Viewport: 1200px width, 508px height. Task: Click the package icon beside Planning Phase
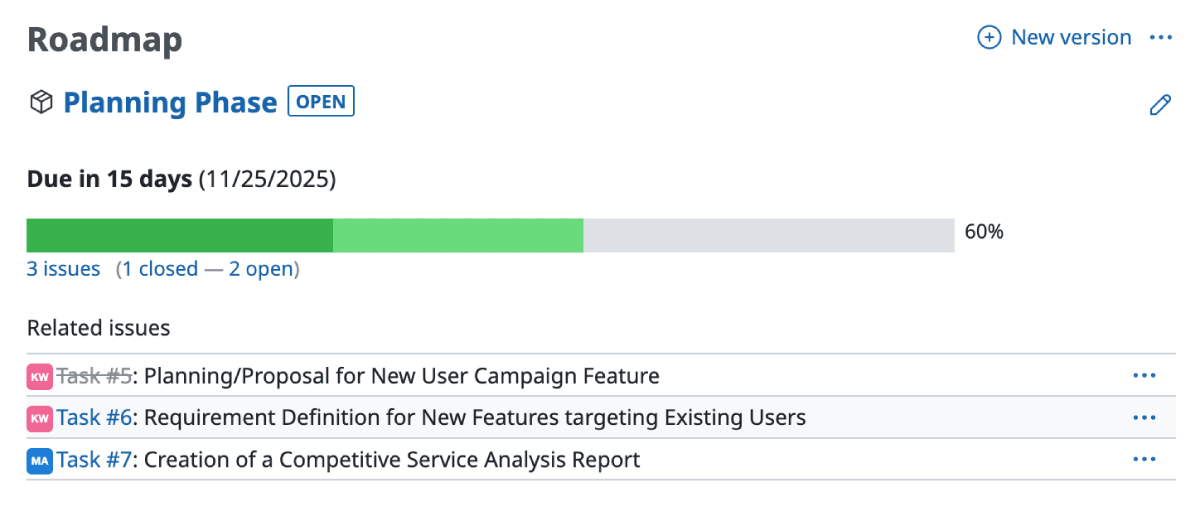coord(41,102)
